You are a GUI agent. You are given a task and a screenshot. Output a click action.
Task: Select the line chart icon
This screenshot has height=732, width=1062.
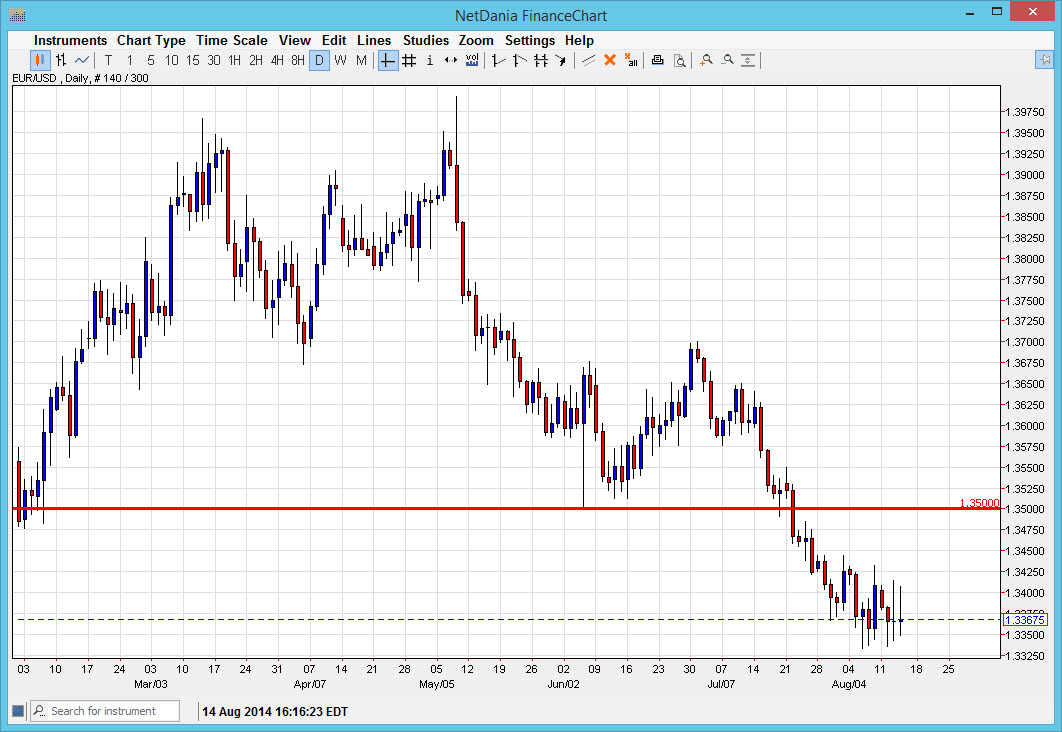[81, 60]
